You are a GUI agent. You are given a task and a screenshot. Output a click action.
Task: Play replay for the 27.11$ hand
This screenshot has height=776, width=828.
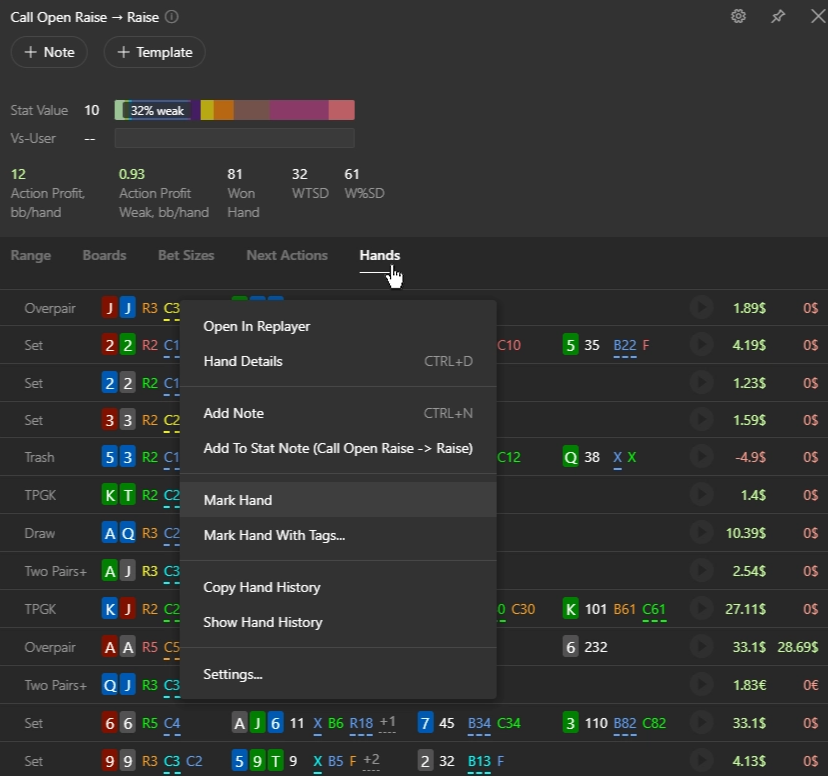click(701, 609)
